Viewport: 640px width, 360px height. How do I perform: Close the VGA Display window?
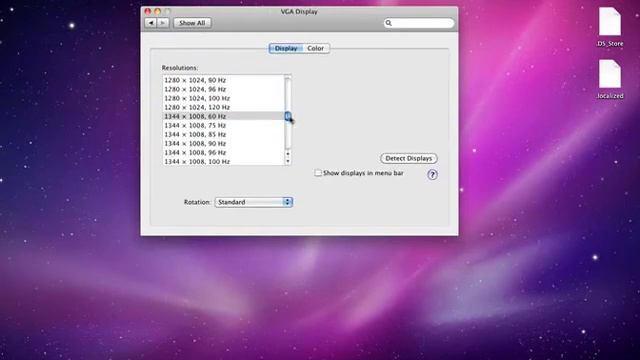[148, 11]
